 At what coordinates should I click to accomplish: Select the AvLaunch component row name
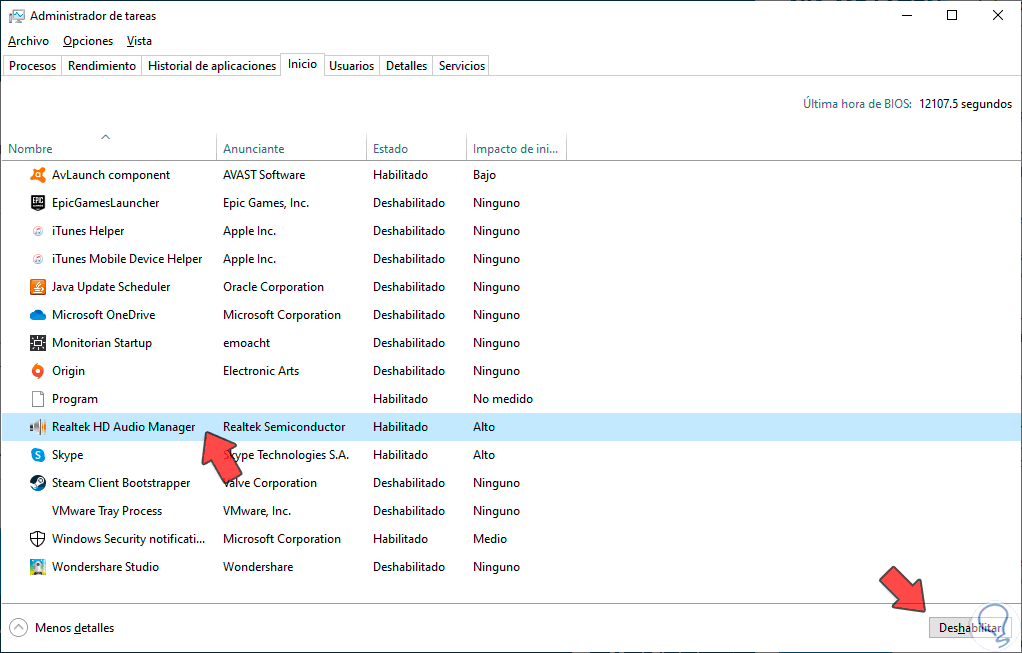click(111, 175)
